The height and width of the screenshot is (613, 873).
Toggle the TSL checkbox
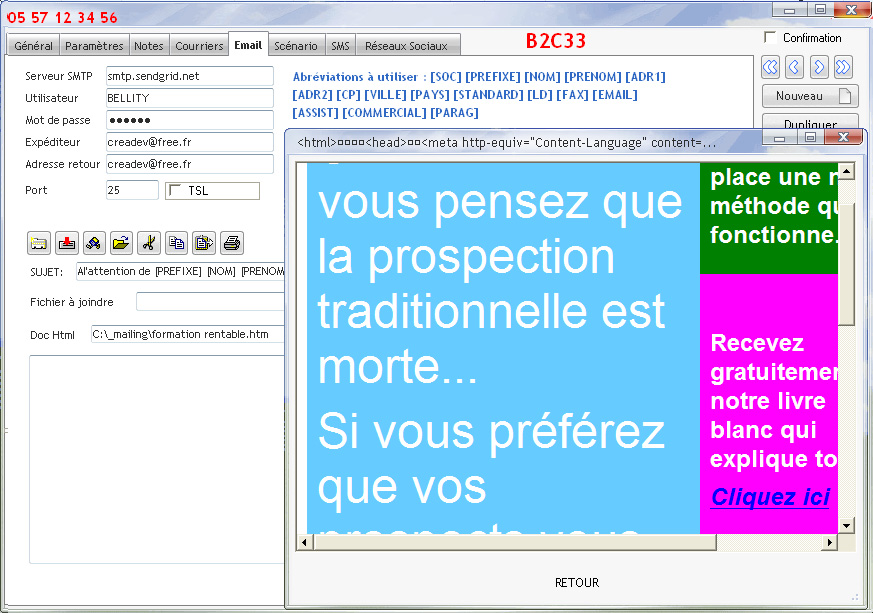click(176, 191)
